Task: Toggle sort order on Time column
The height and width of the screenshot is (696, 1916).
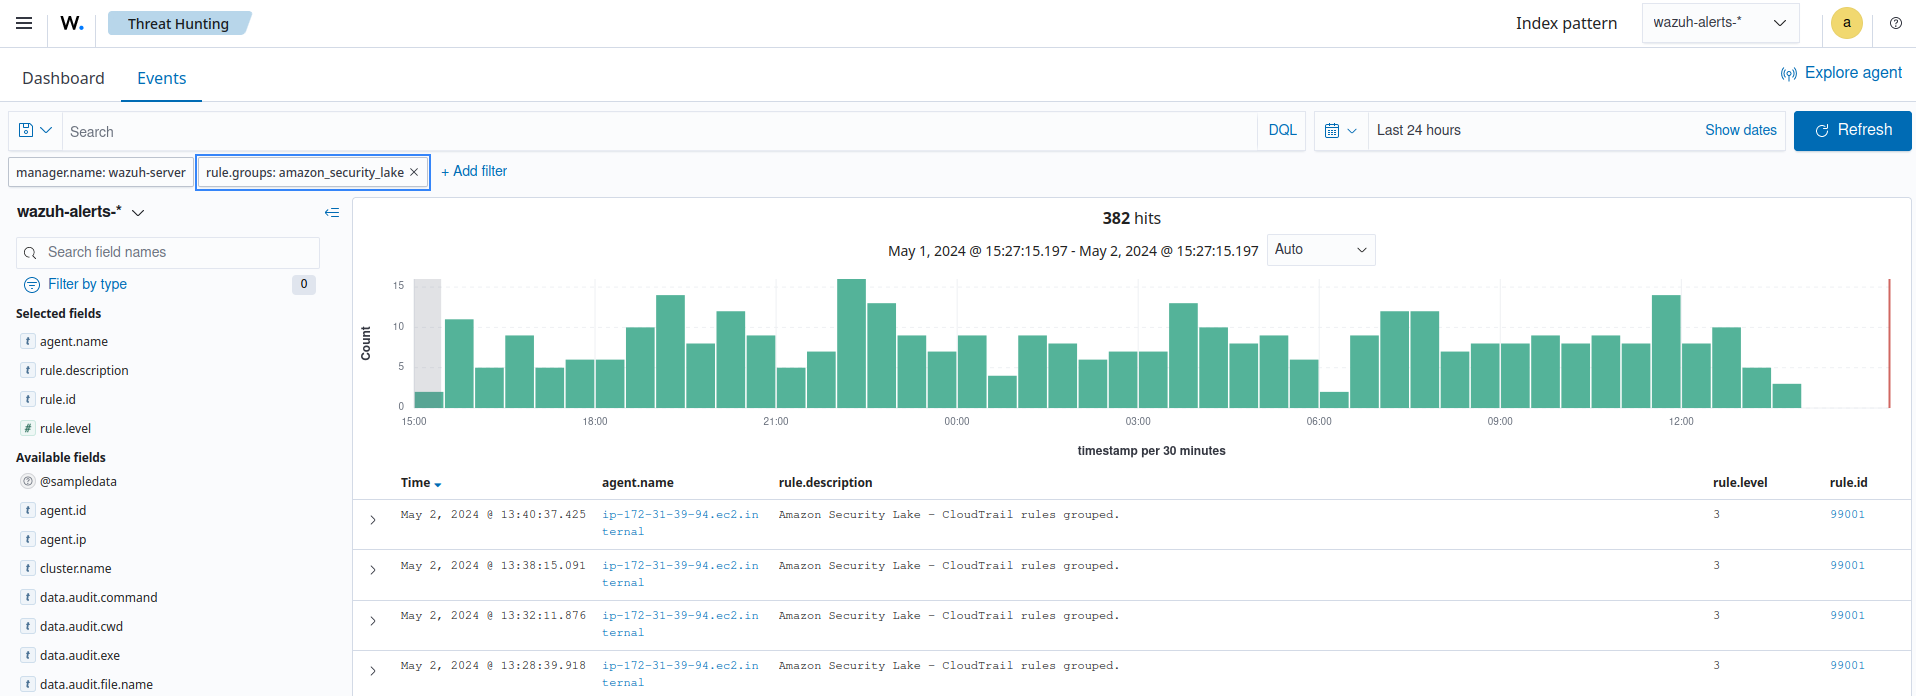Action: pos(438,484)
